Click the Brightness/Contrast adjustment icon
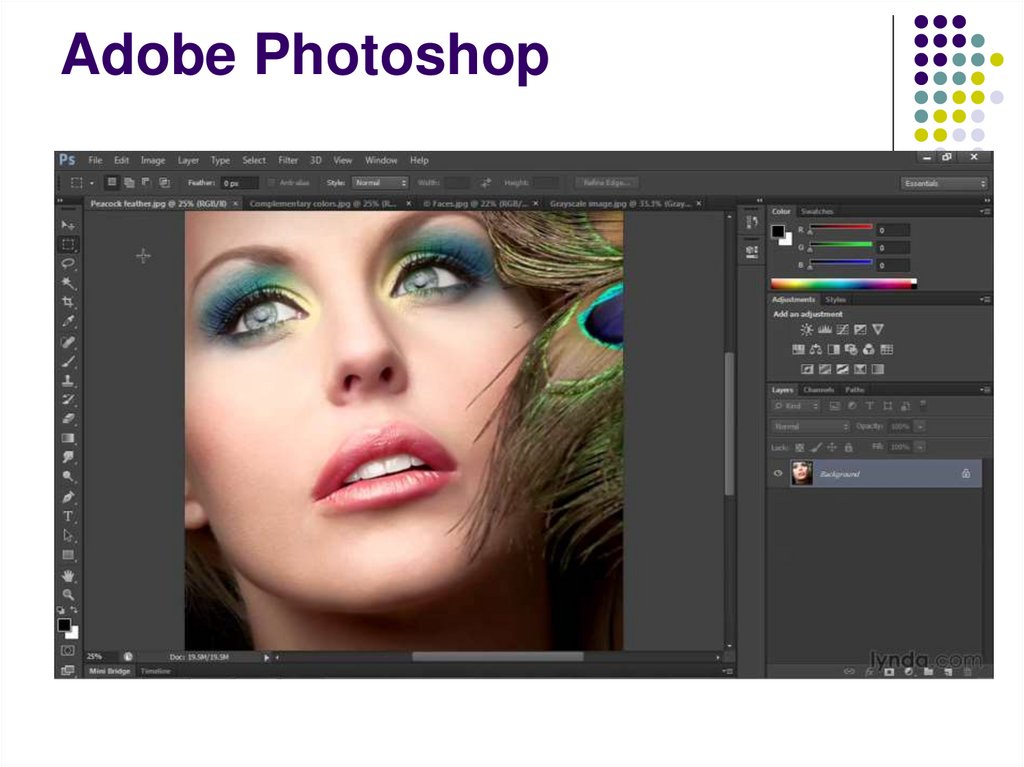The image size is (1024, 767). [x=807, y=329]
